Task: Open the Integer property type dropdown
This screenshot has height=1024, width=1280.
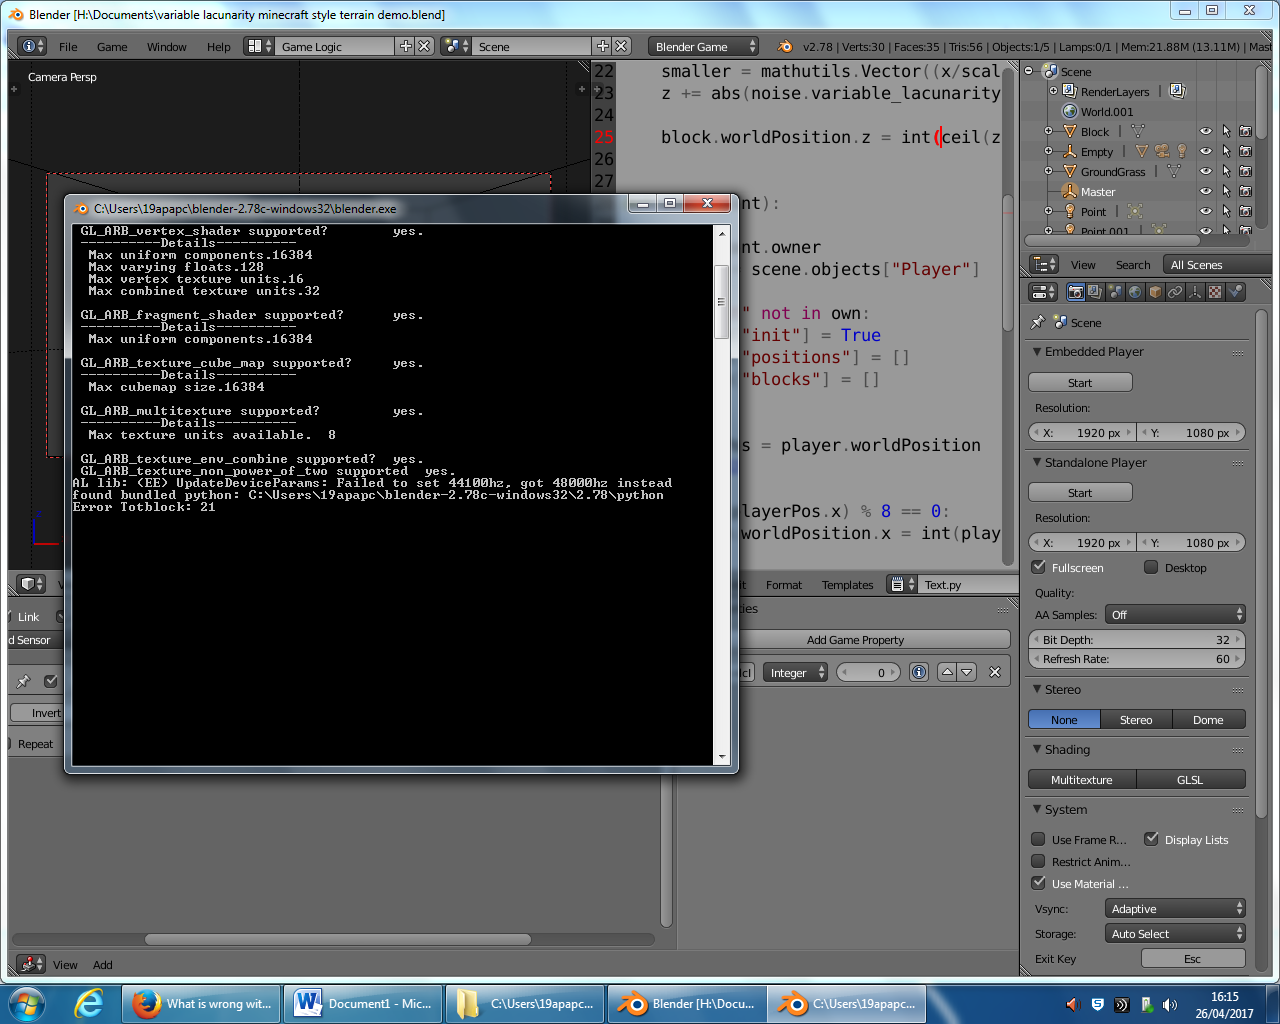Action: click(x=796, y=672)
